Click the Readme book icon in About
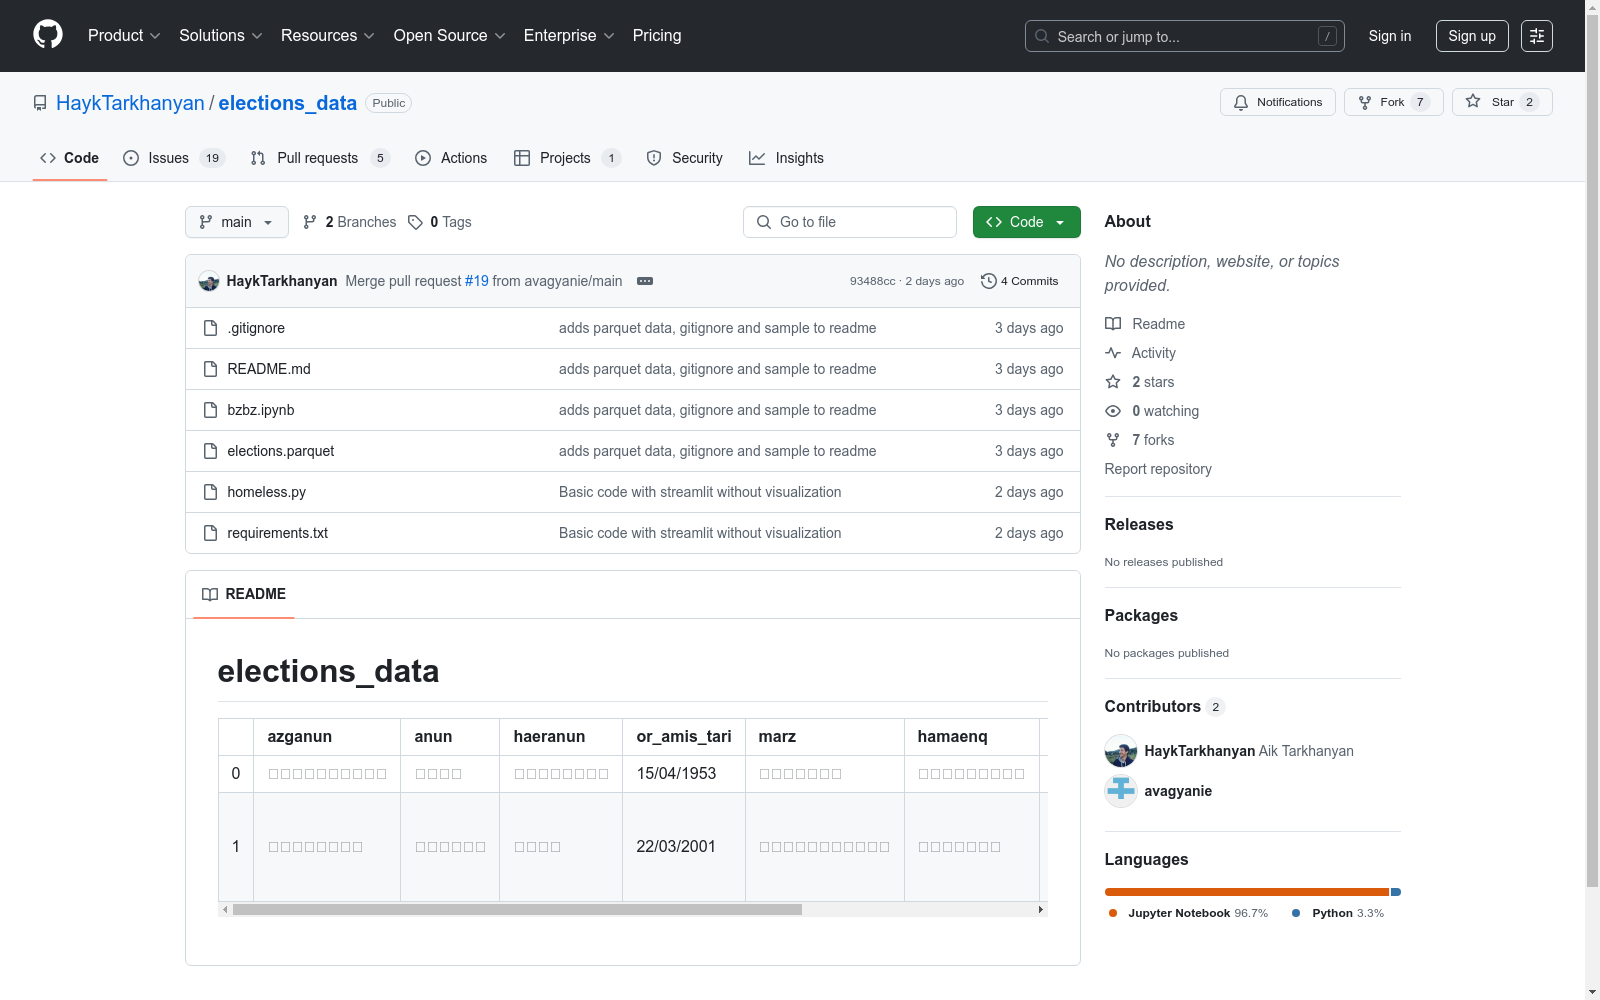1600x1000 pixels. (1113, 324)
